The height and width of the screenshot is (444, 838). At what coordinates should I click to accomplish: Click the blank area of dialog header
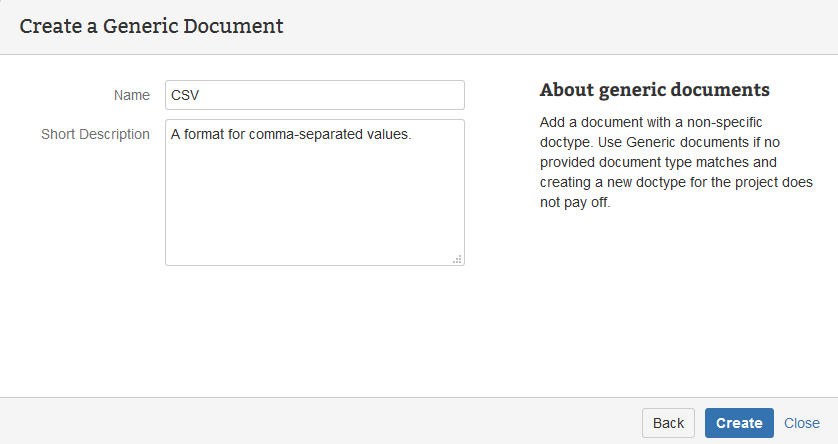pyautogui.click(x=560, y=27)
